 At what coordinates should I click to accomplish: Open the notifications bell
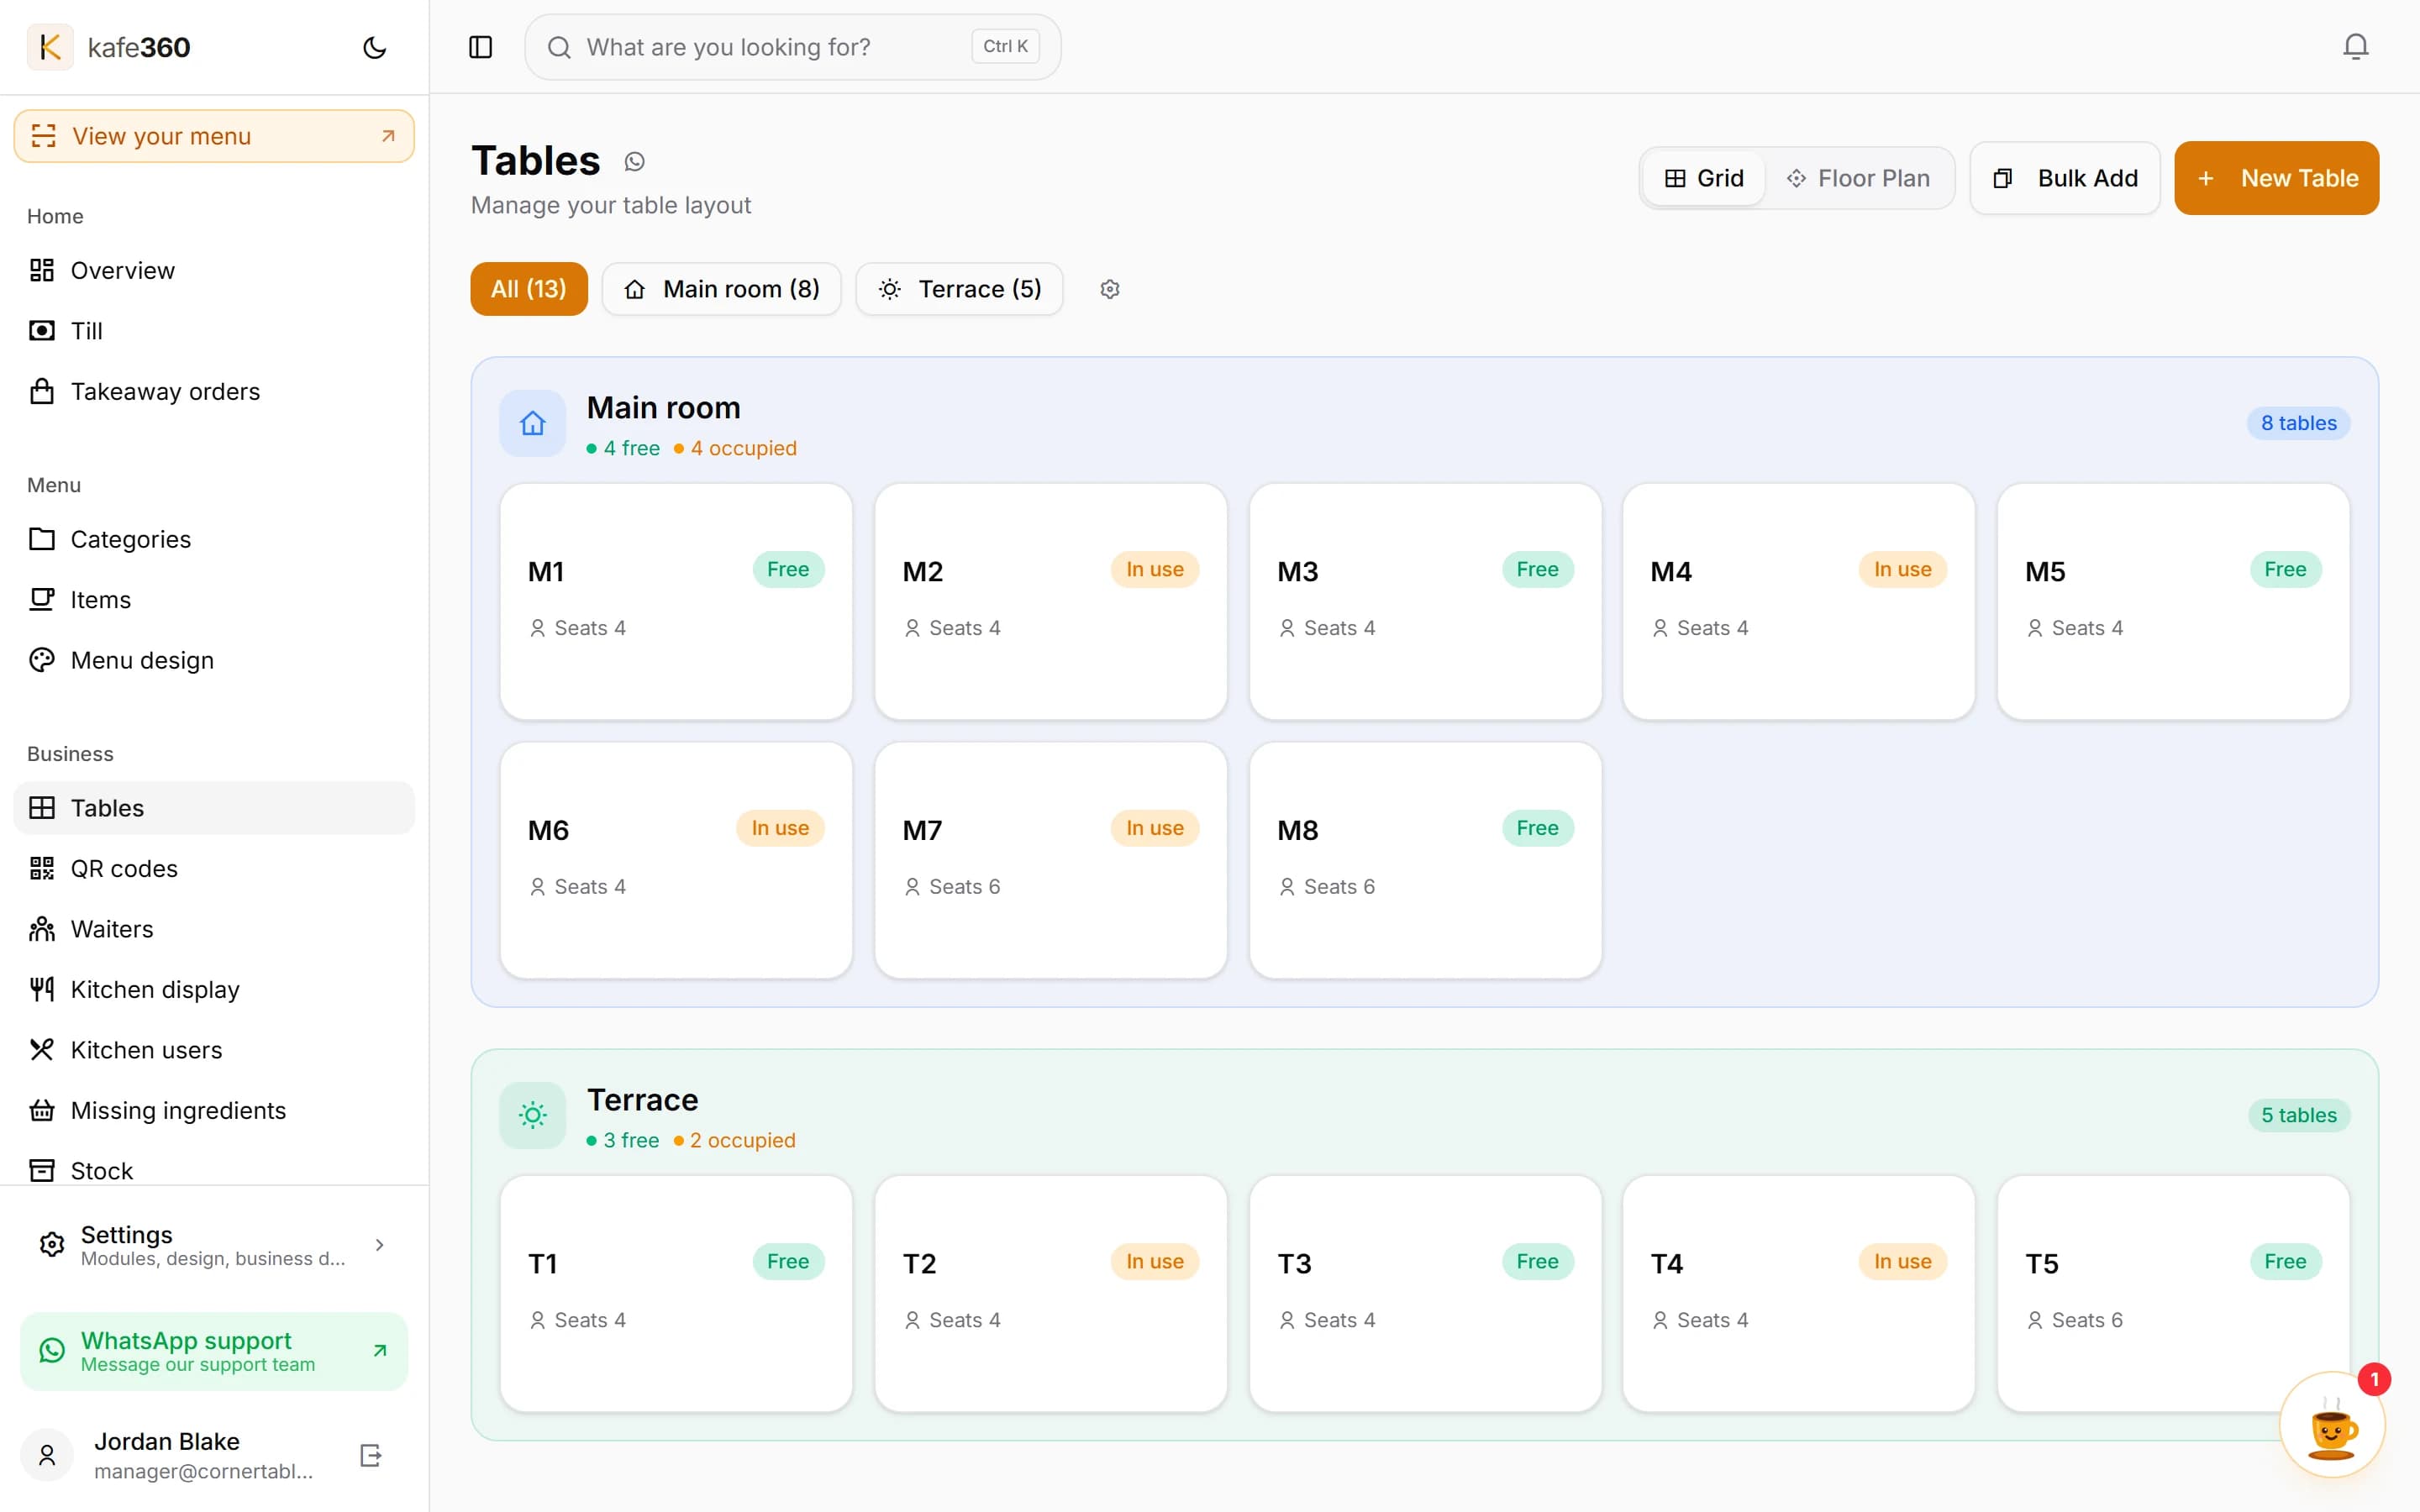click(x=2355, y=47)
